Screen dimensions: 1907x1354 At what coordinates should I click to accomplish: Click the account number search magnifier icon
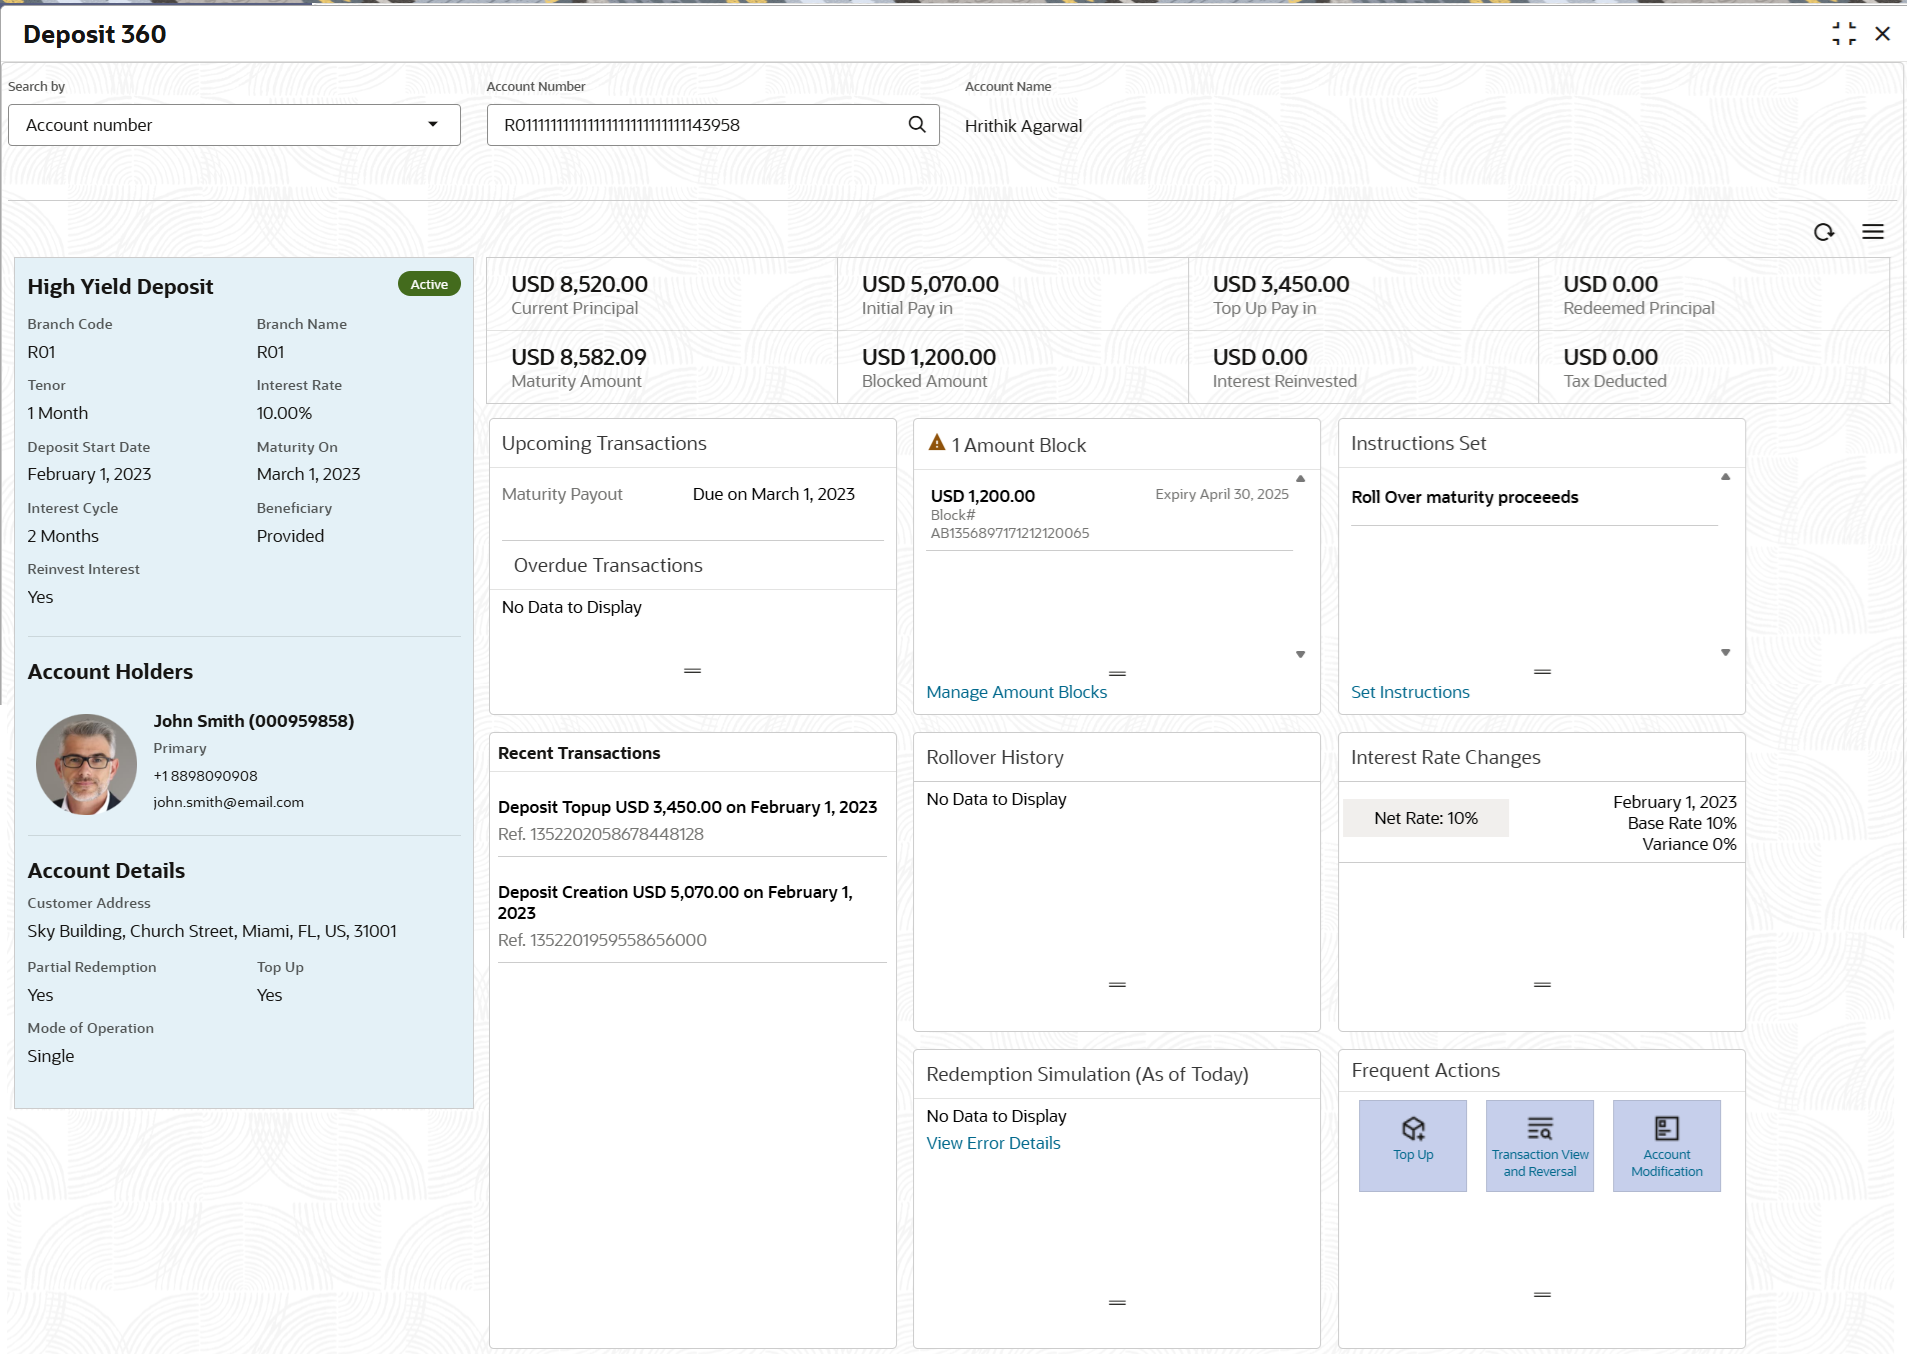tap(916, 125)
